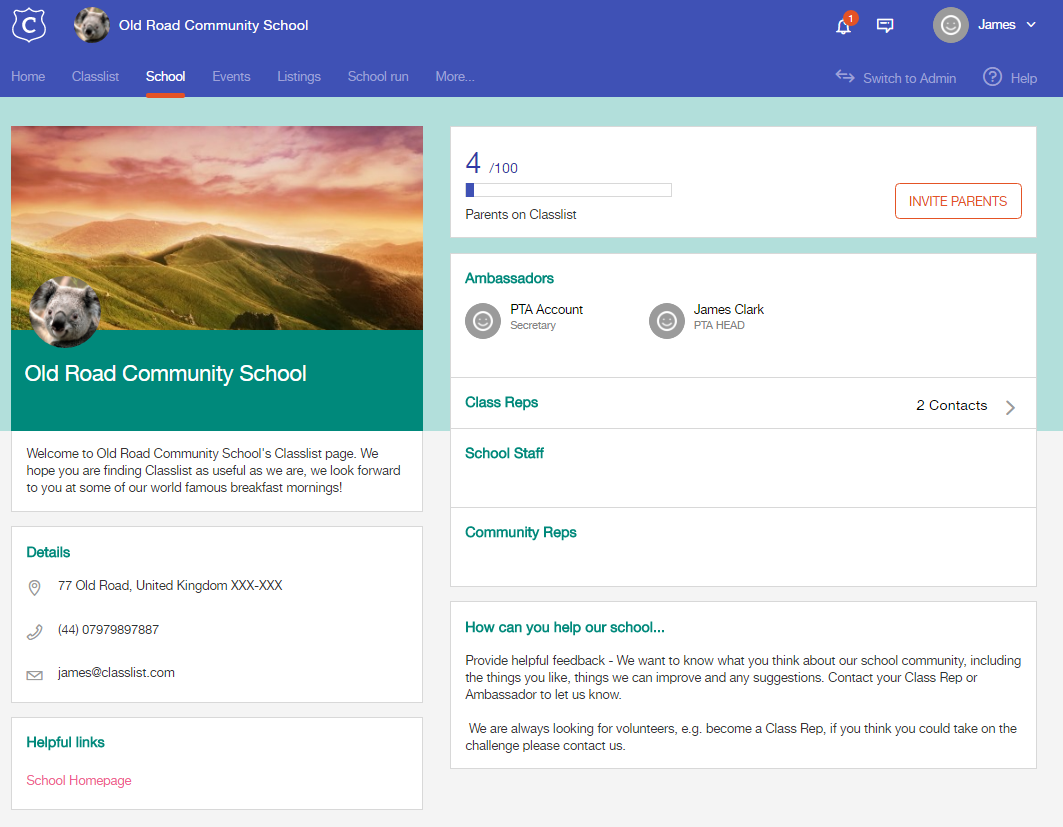The width and height of the screenshot is (1063, 827).
Task: Expand the James account dropdown arrow
Action: (1031, 25)
